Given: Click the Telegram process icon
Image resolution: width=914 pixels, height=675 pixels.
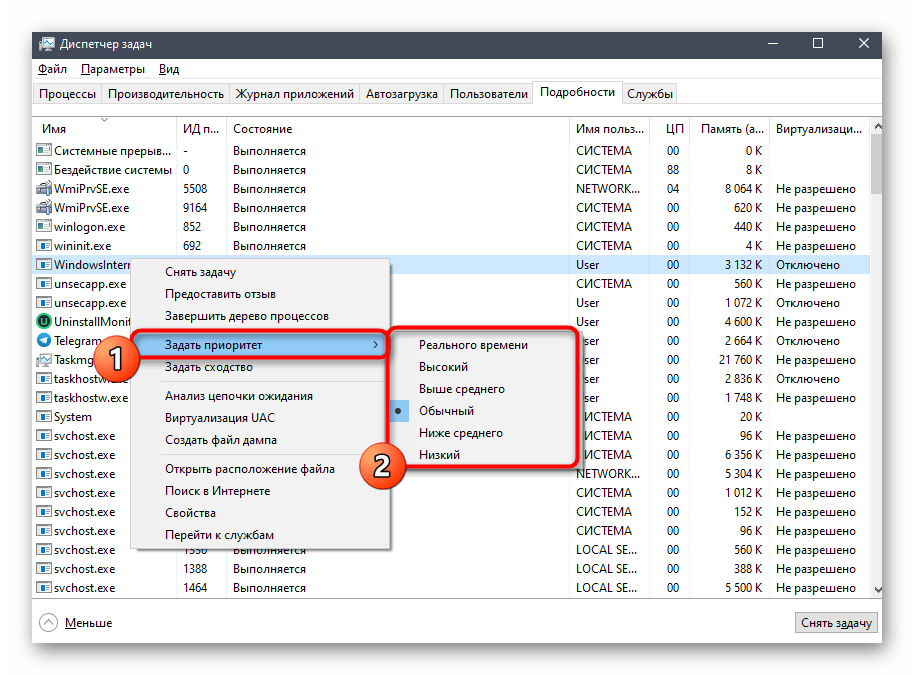Looking at the screenshot, I should (44, 340).
